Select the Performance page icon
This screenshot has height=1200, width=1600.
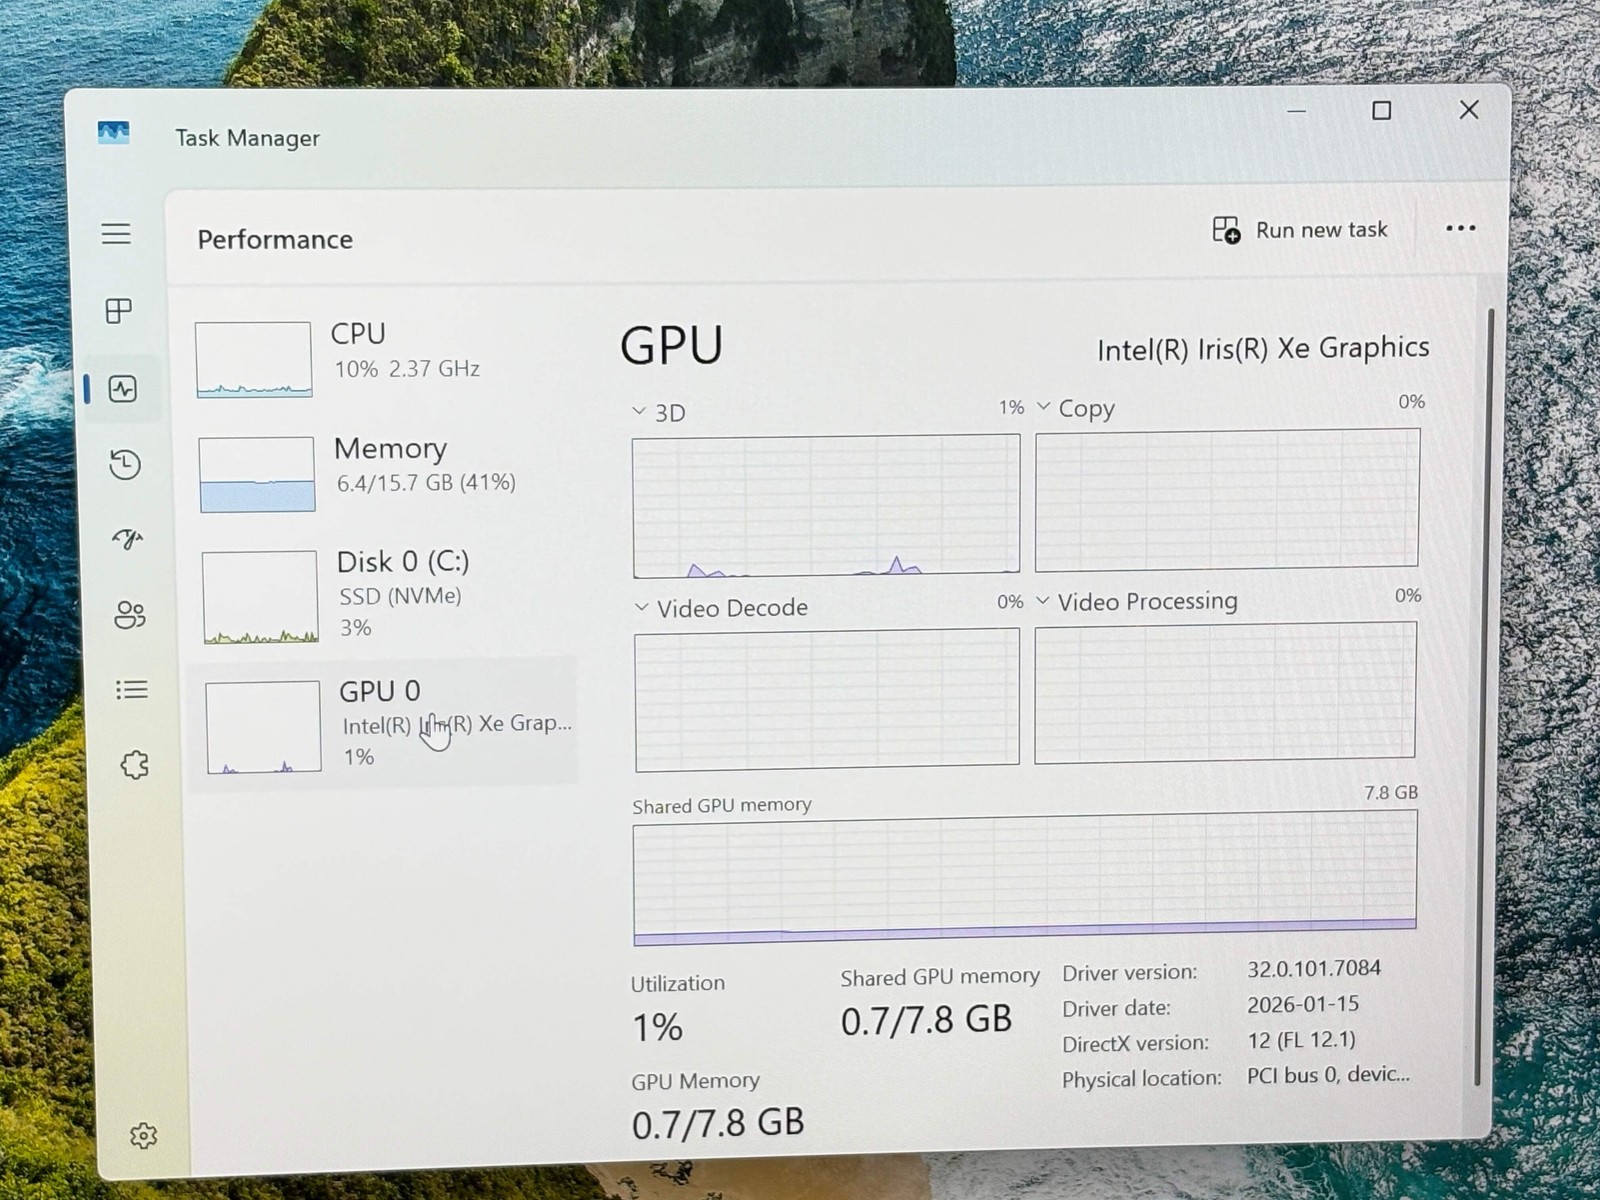click(123, 389)
